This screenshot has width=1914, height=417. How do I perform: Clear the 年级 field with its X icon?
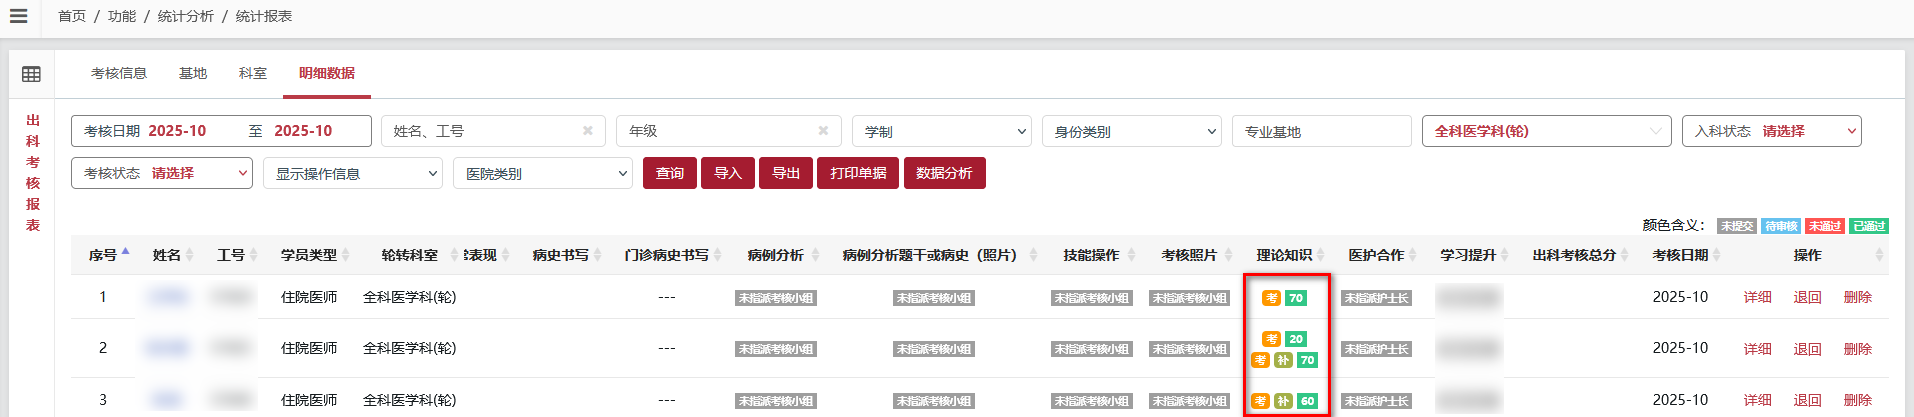point(823,131)
